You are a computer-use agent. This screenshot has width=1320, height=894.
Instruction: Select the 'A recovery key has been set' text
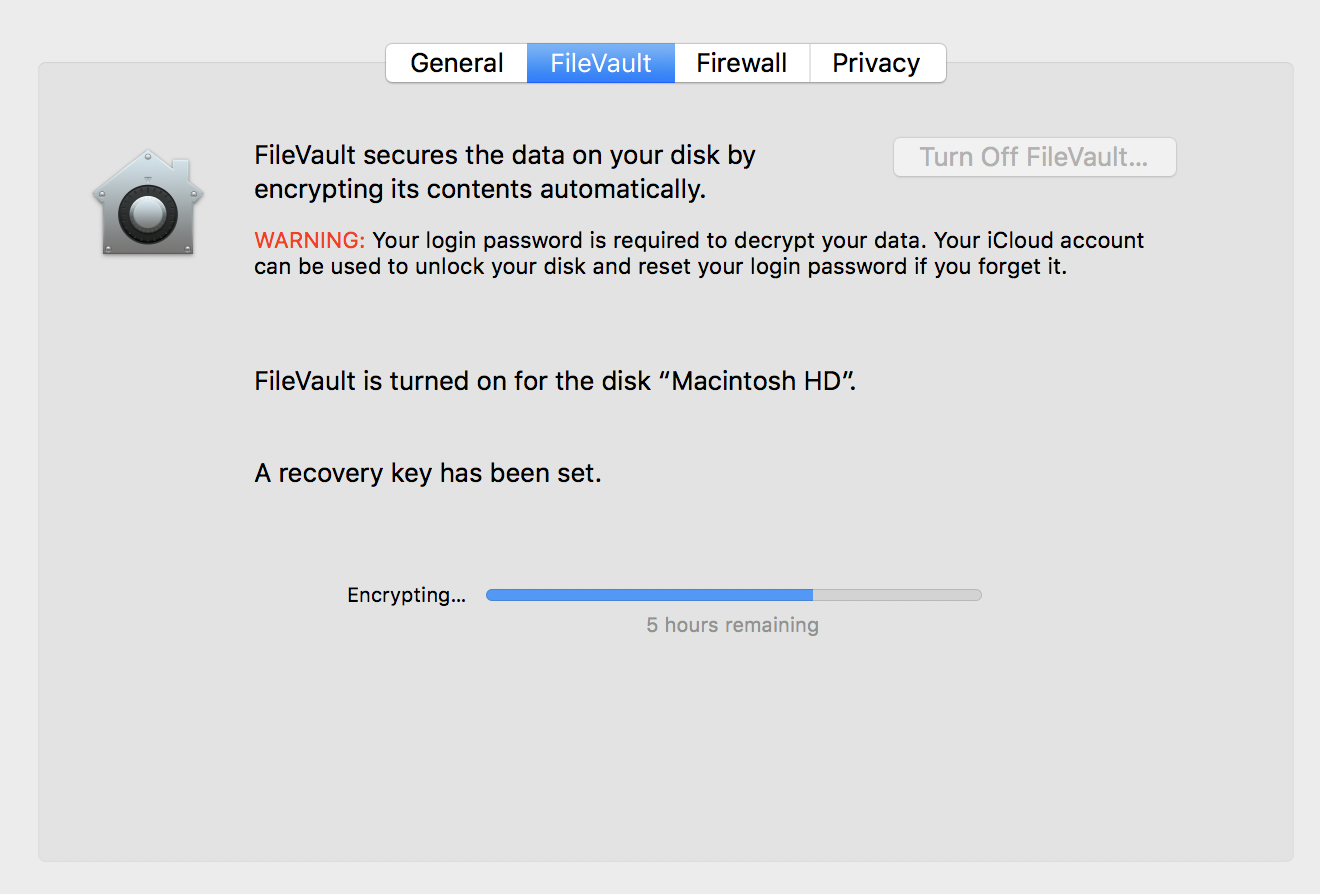427,473
